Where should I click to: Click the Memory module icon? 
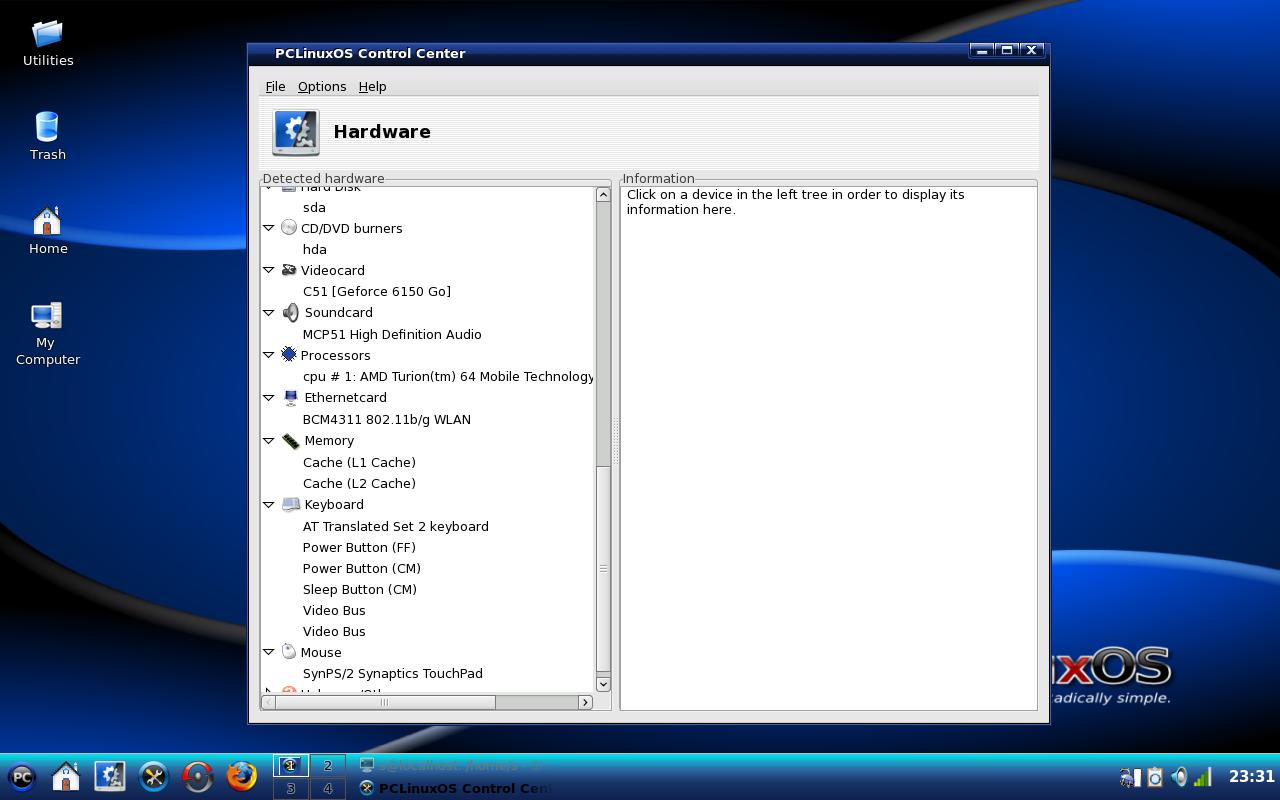(290, 440)
